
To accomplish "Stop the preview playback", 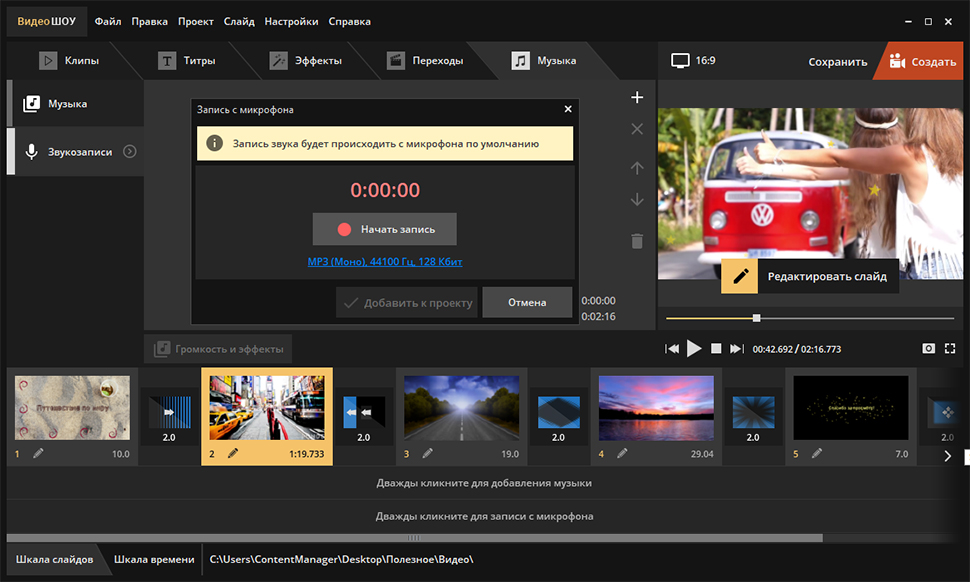I will click(716, 348).
